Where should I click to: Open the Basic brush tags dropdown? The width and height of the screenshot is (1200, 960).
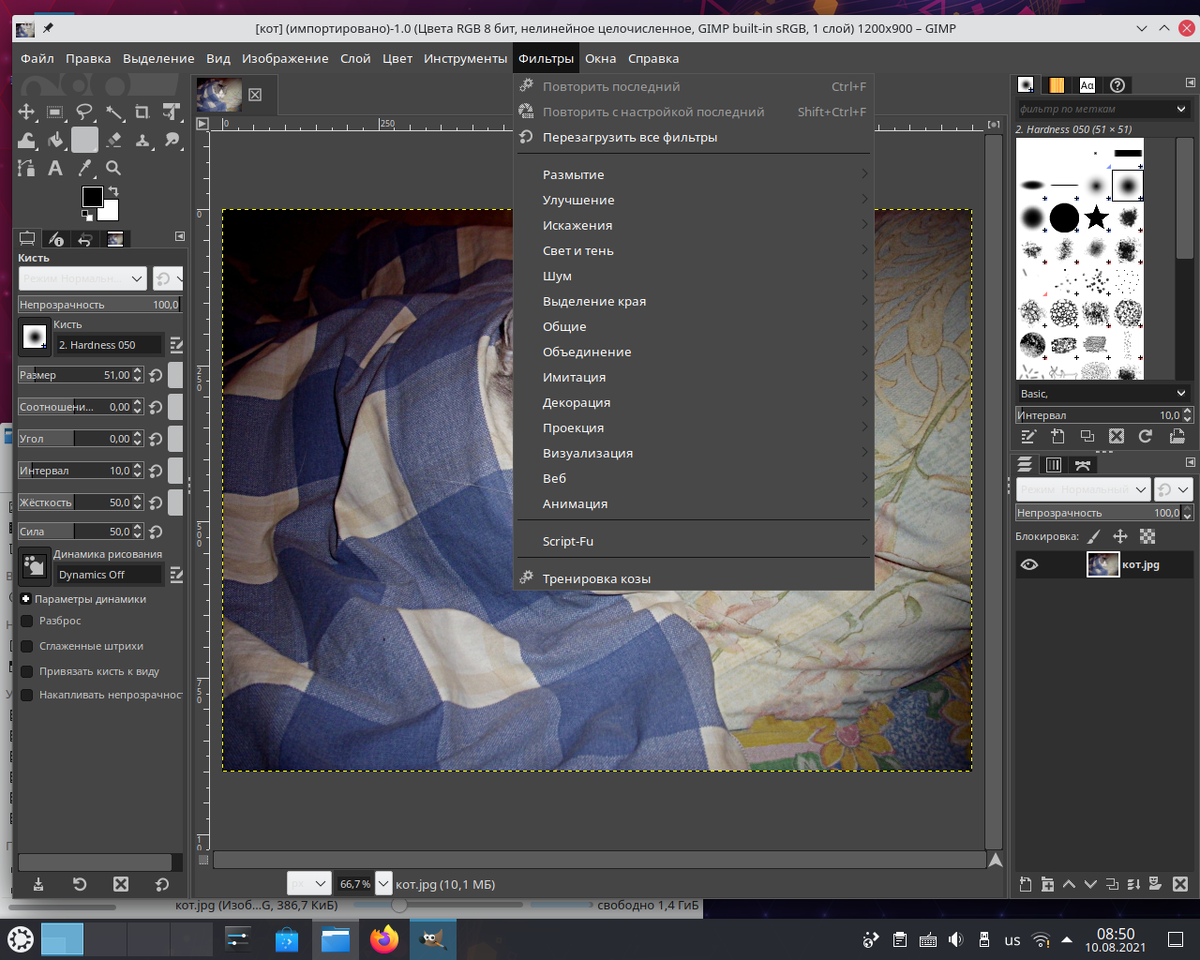1102,394
